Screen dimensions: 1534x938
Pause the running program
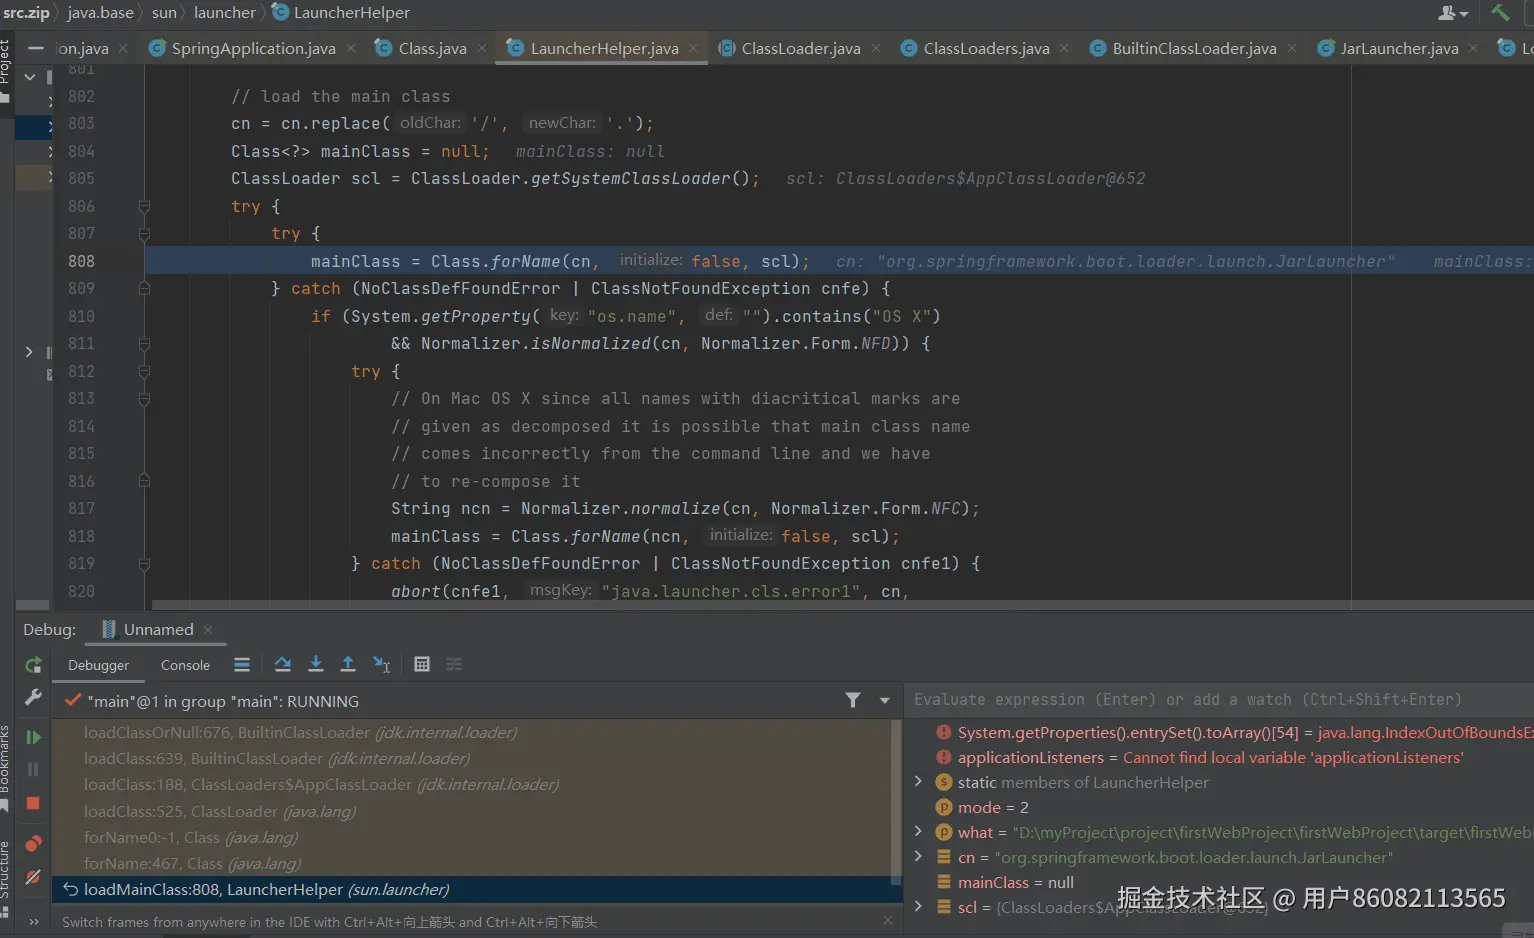tap(33, 769)
